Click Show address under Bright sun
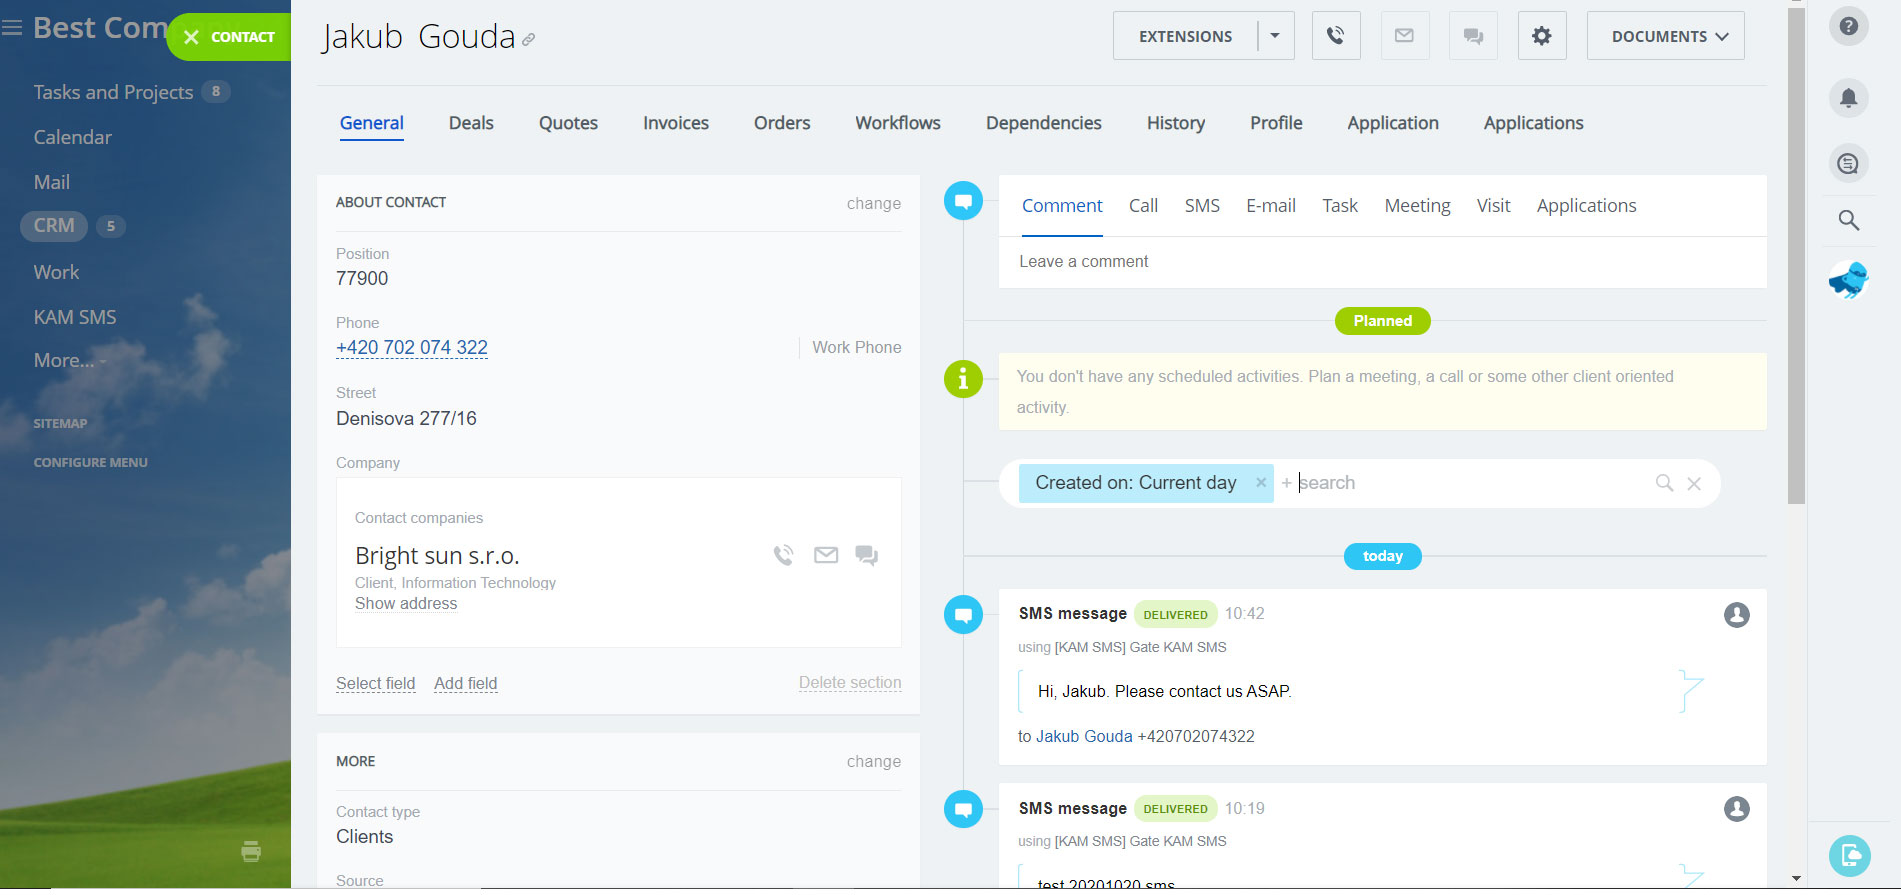The height and width of the screenshot is (895, 1901). click(406, 604)
